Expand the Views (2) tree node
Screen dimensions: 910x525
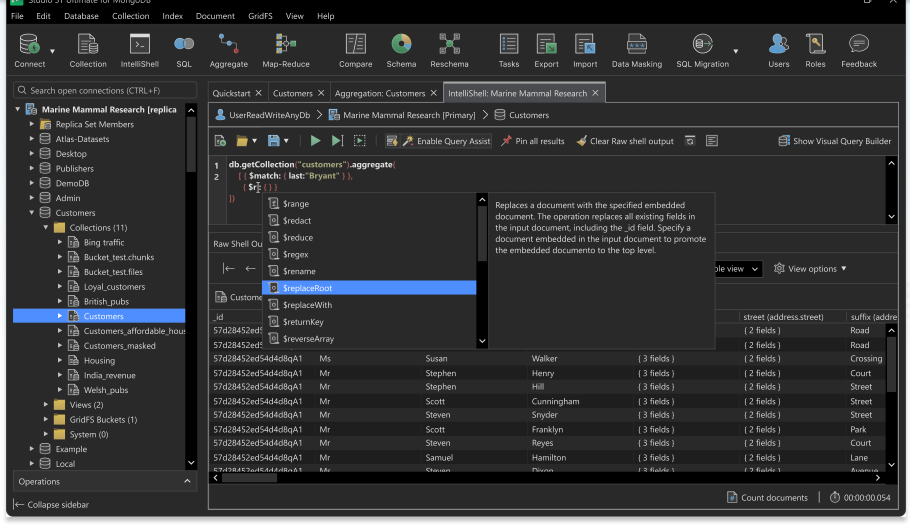[x=46, y=405]
